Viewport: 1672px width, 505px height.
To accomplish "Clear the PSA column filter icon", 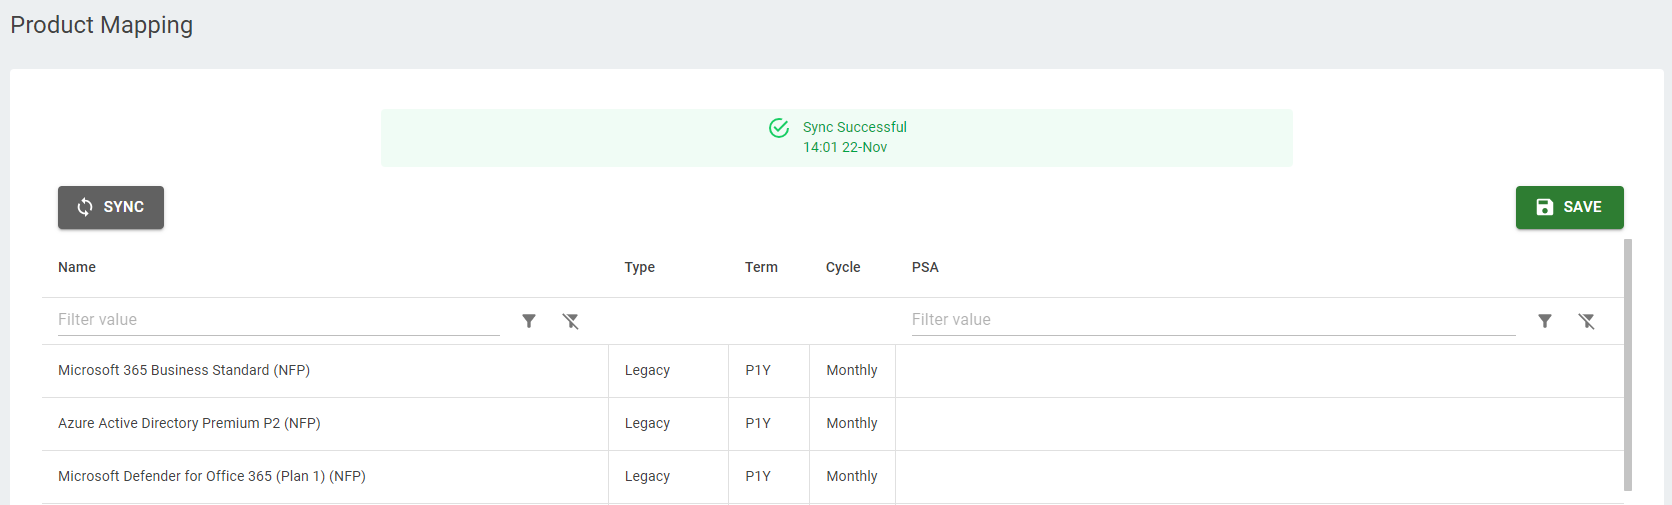I will click(1586, 321).
